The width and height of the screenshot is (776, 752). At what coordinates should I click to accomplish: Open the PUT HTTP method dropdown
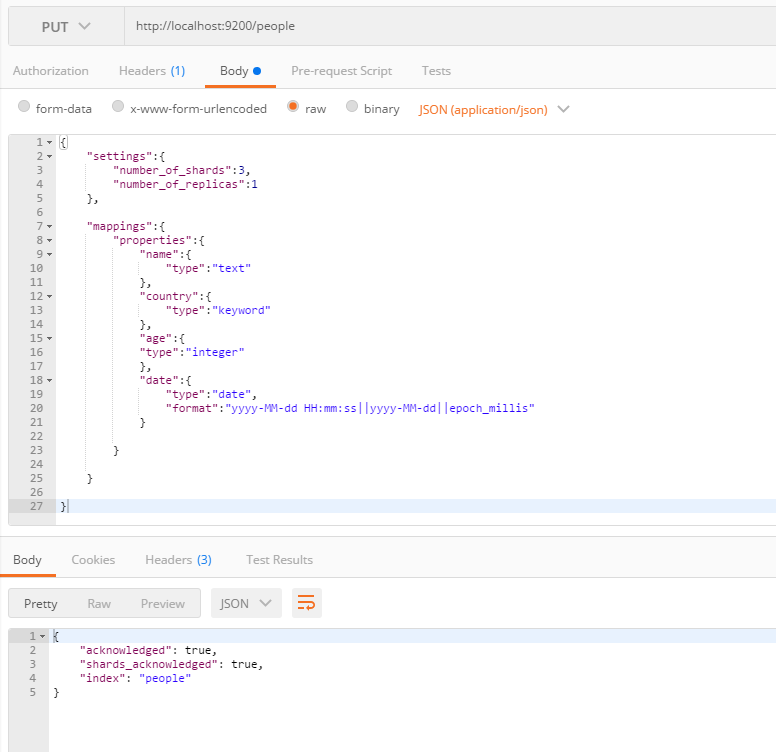(x=66, y=26)
